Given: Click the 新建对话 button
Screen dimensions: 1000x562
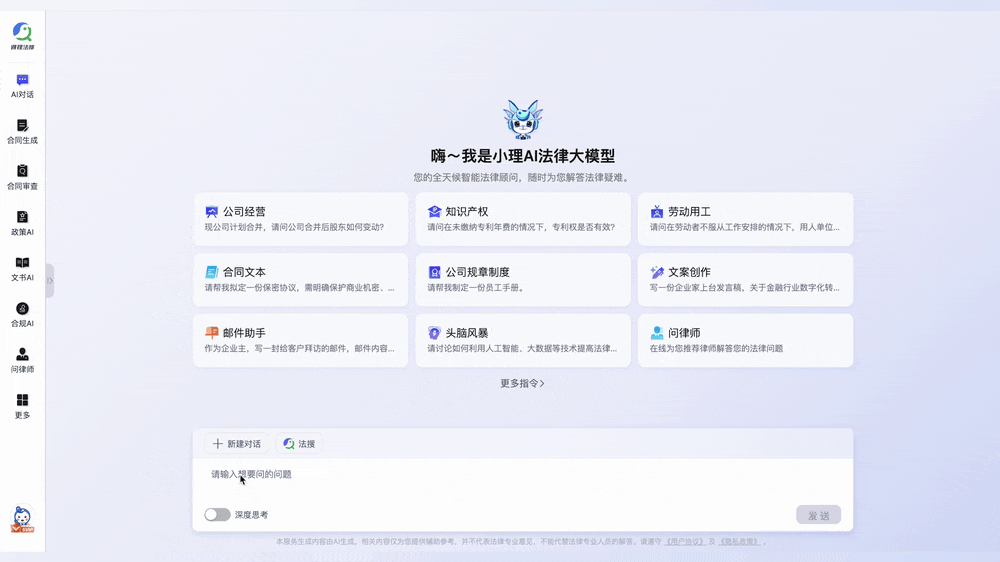Looking at the screenshot, I should (237, 443).
